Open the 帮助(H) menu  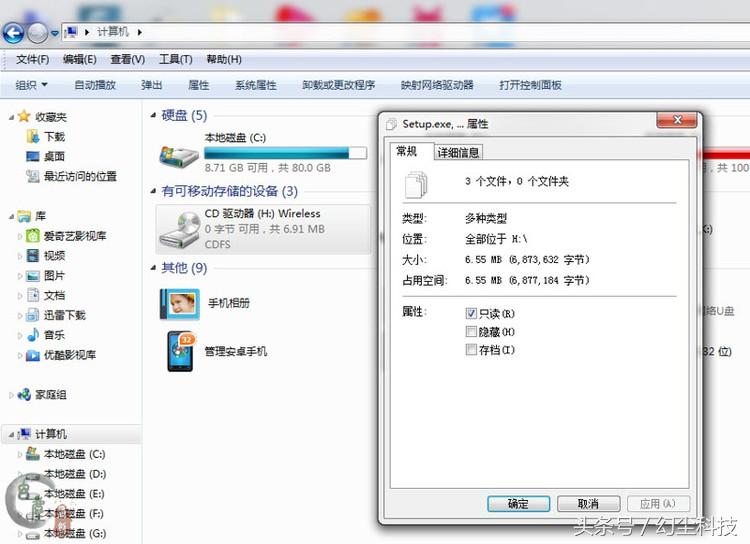tap(224, 59)
